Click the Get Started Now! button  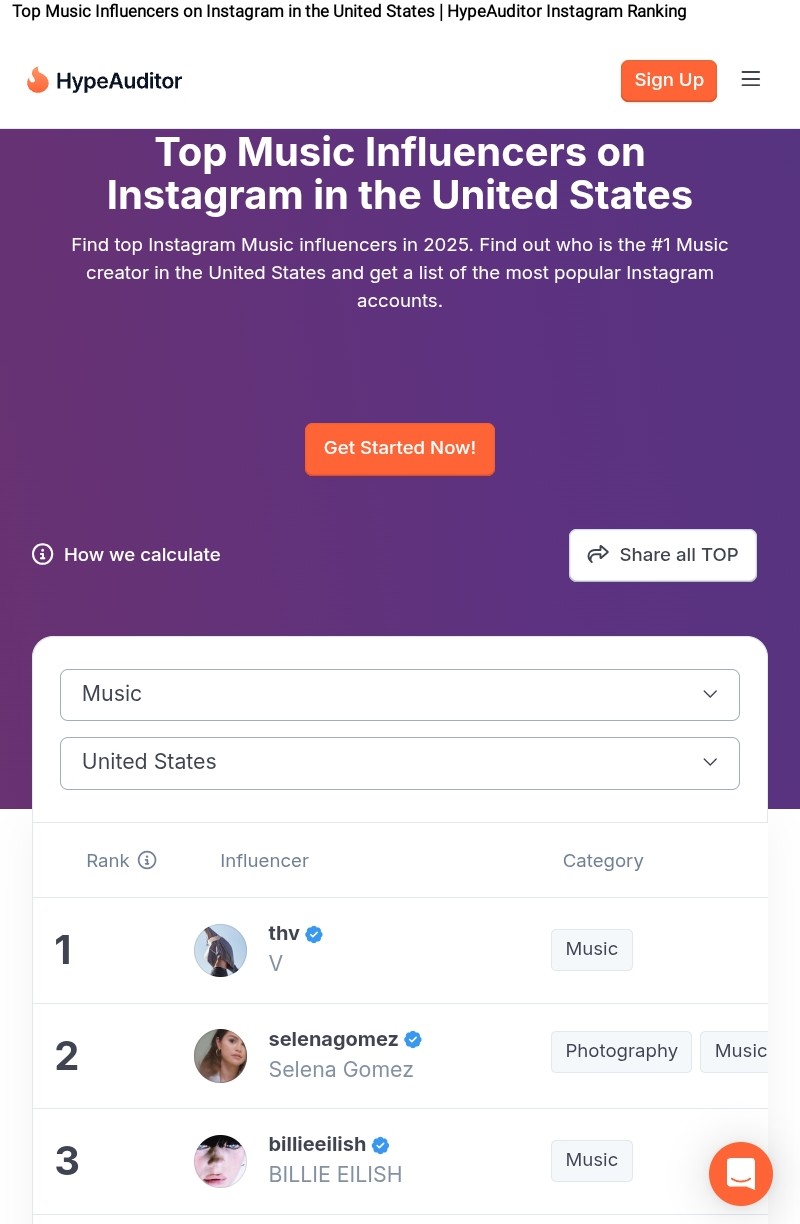point(400,449)
